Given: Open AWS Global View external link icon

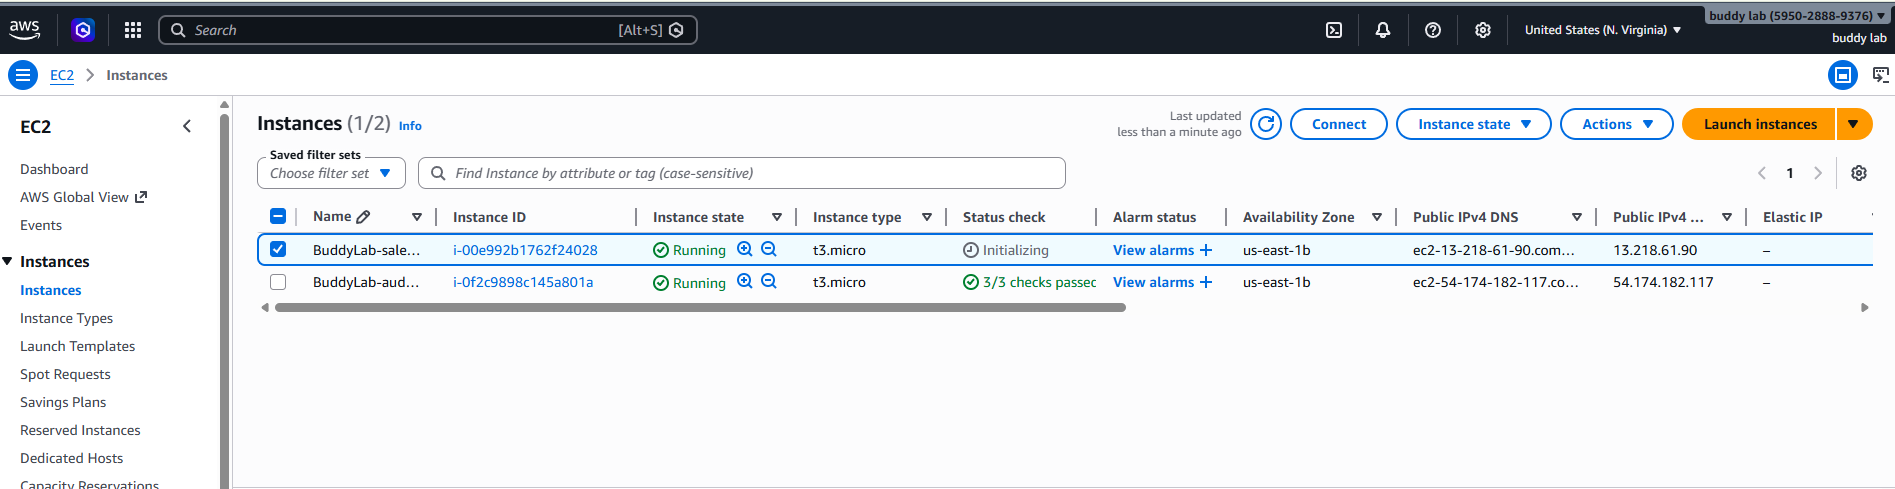Looking at the screenshot, I should pos(141,197).
